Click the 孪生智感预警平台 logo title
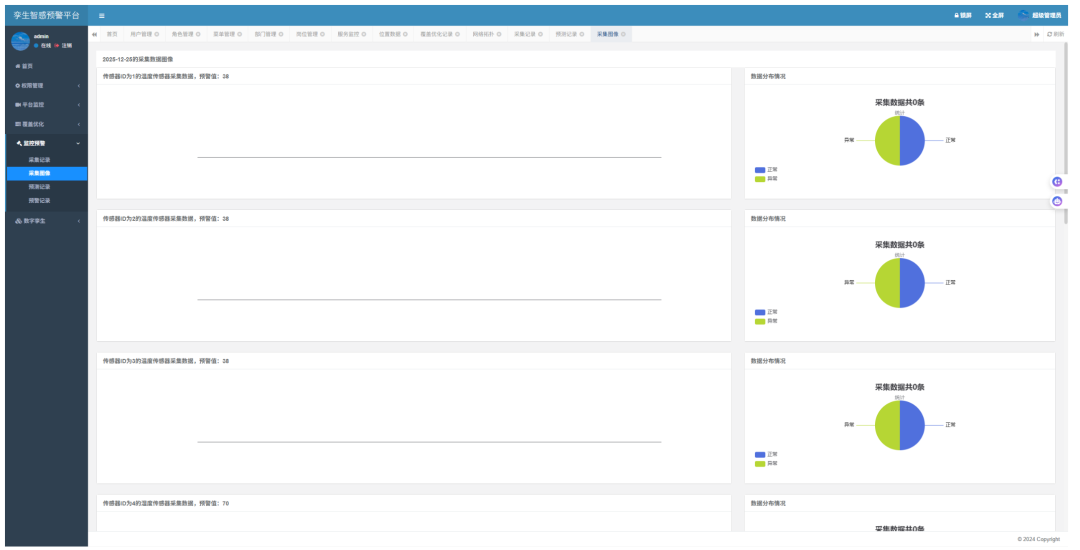The height and width of the screenshot is (550, 1080). point(47,15)
